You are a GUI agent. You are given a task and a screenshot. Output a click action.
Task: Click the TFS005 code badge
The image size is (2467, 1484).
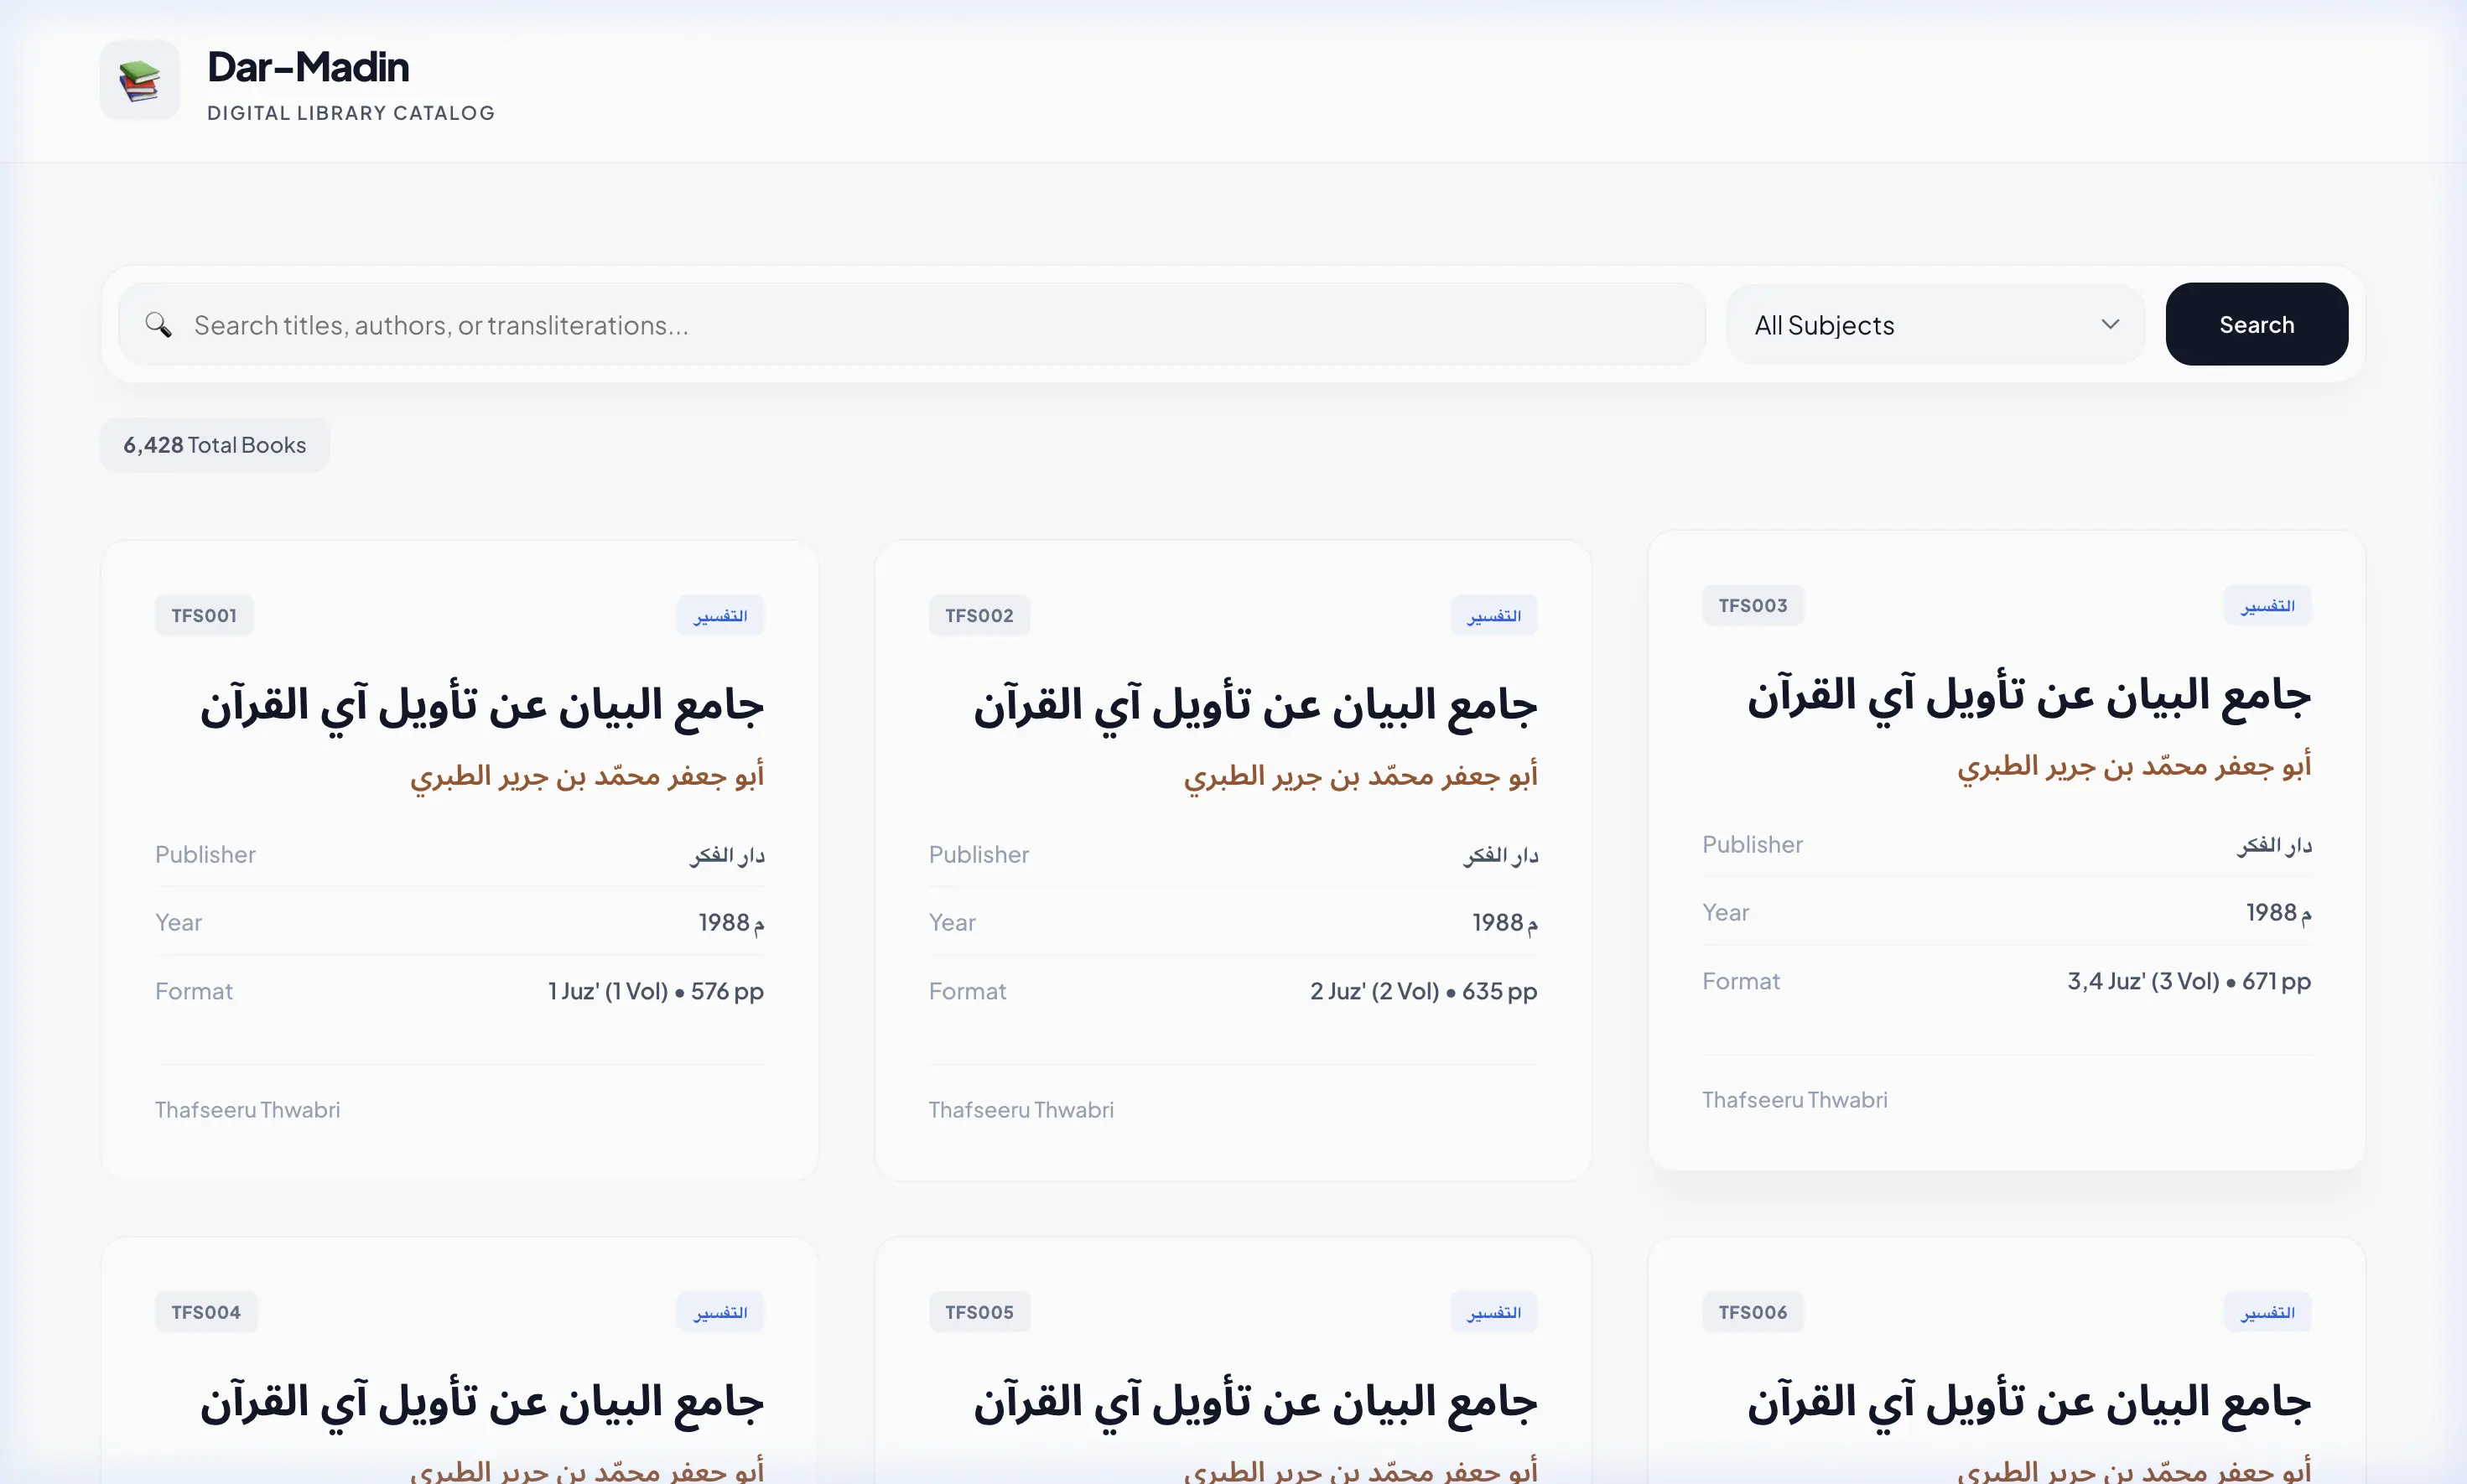click(x=978, y=1312)
